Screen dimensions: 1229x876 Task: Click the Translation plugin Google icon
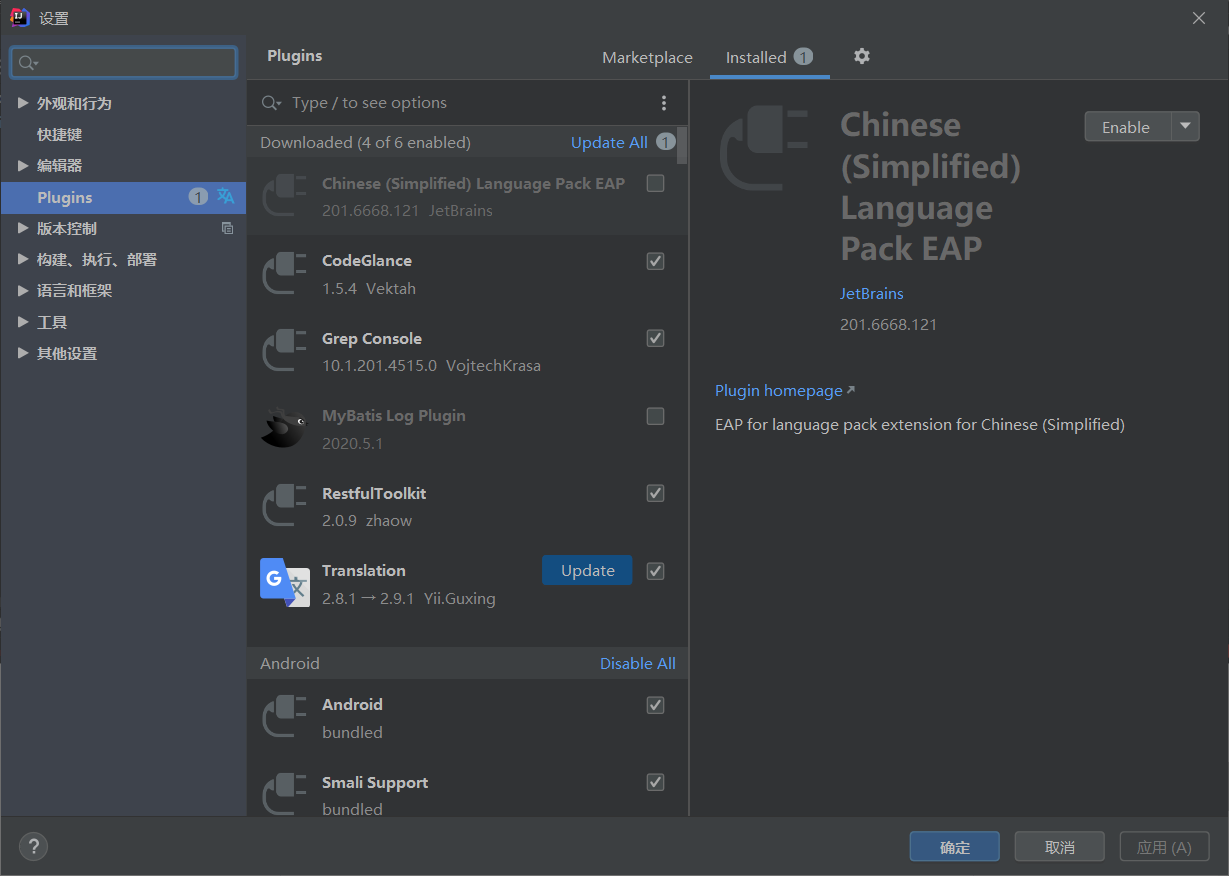[285, 582]
